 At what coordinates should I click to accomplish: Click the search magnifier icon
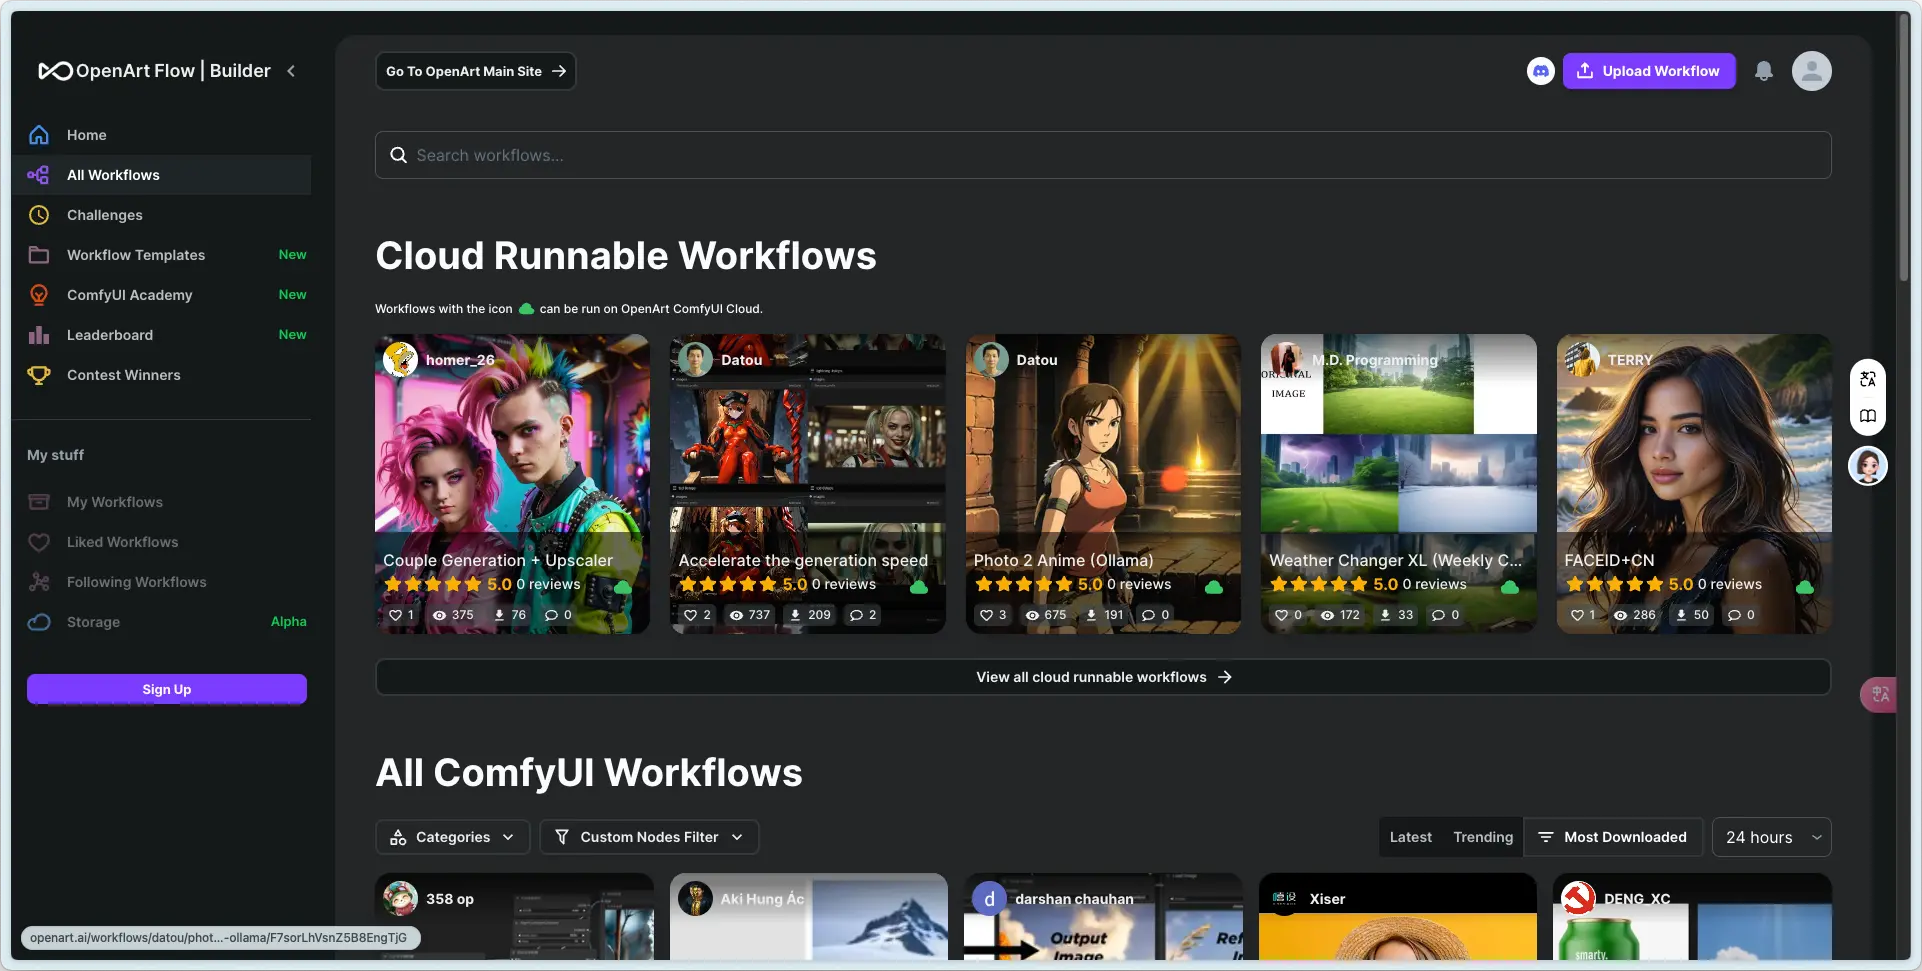(x=398, y=155)
